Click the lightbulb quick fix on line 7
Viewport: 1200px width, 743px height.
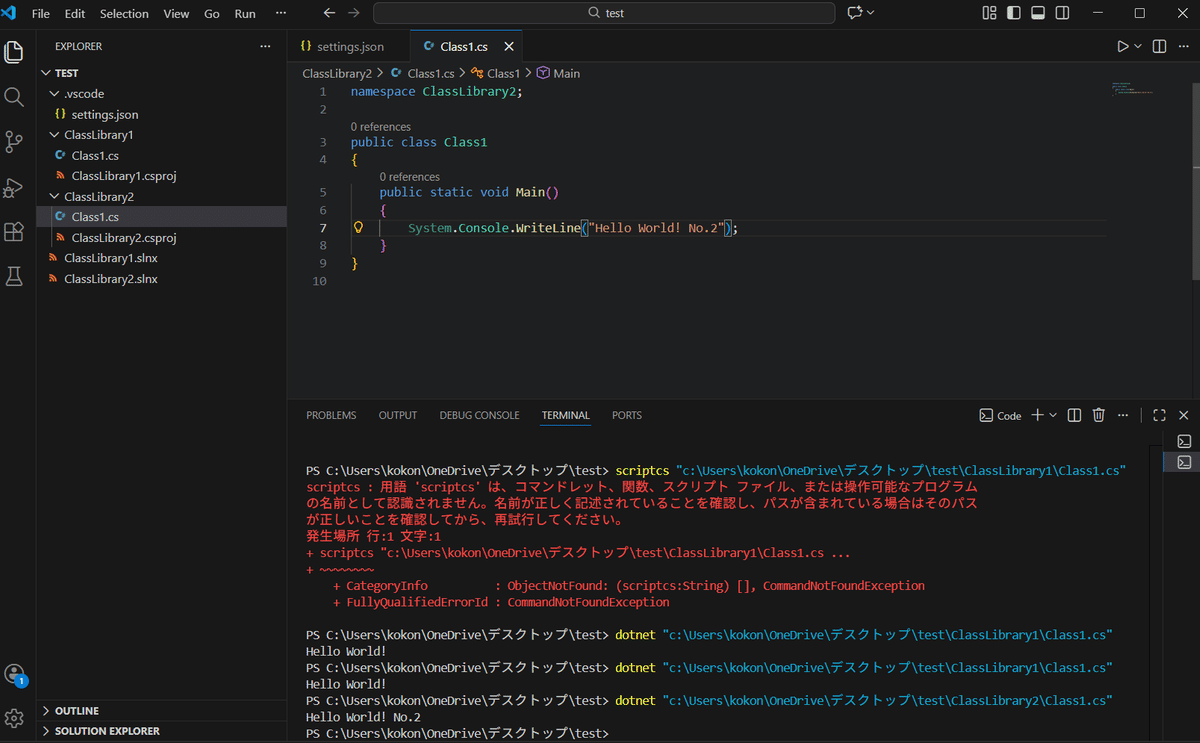point(358,227)
